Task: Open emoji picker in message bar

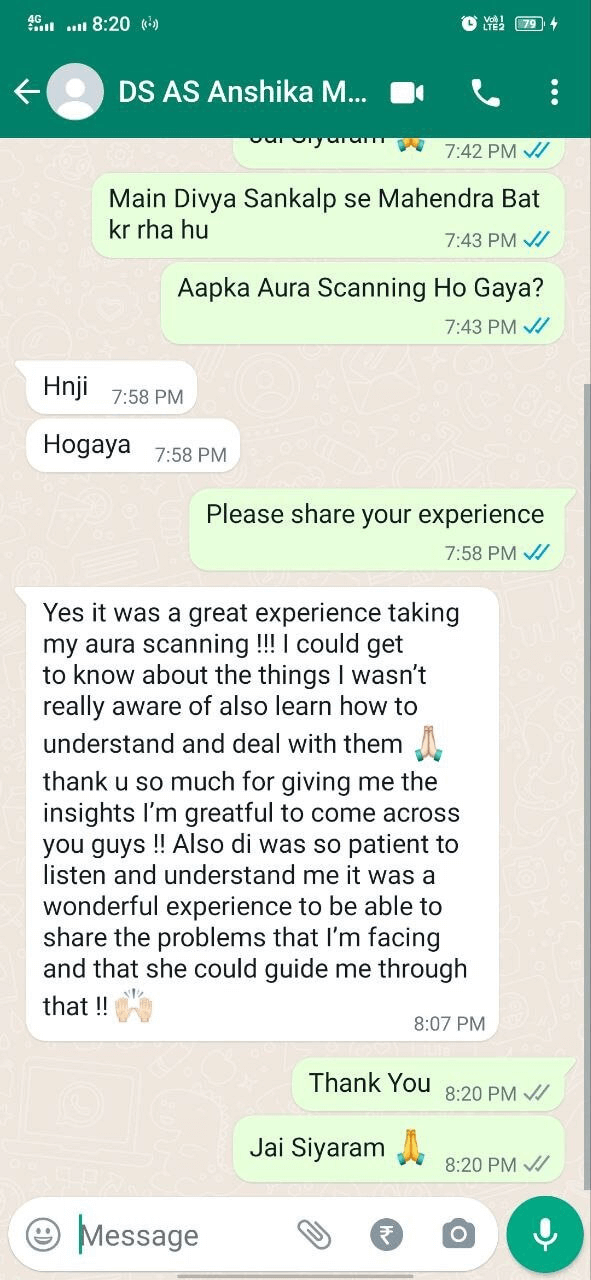Action: pos(43,1235)
